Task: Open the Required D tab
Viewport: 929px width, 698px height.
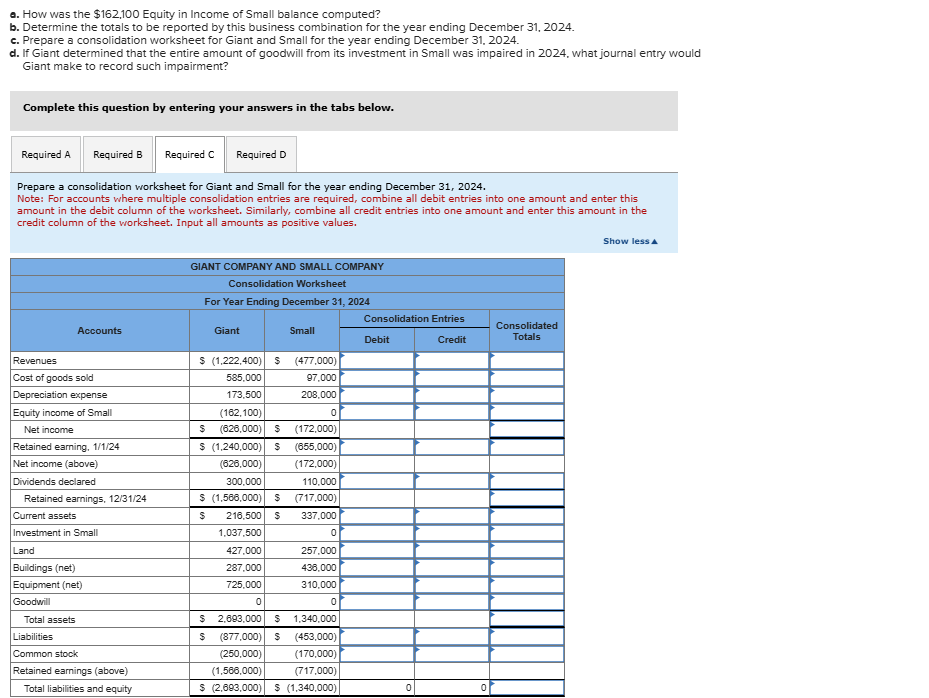Action: [x=261, y=154]
